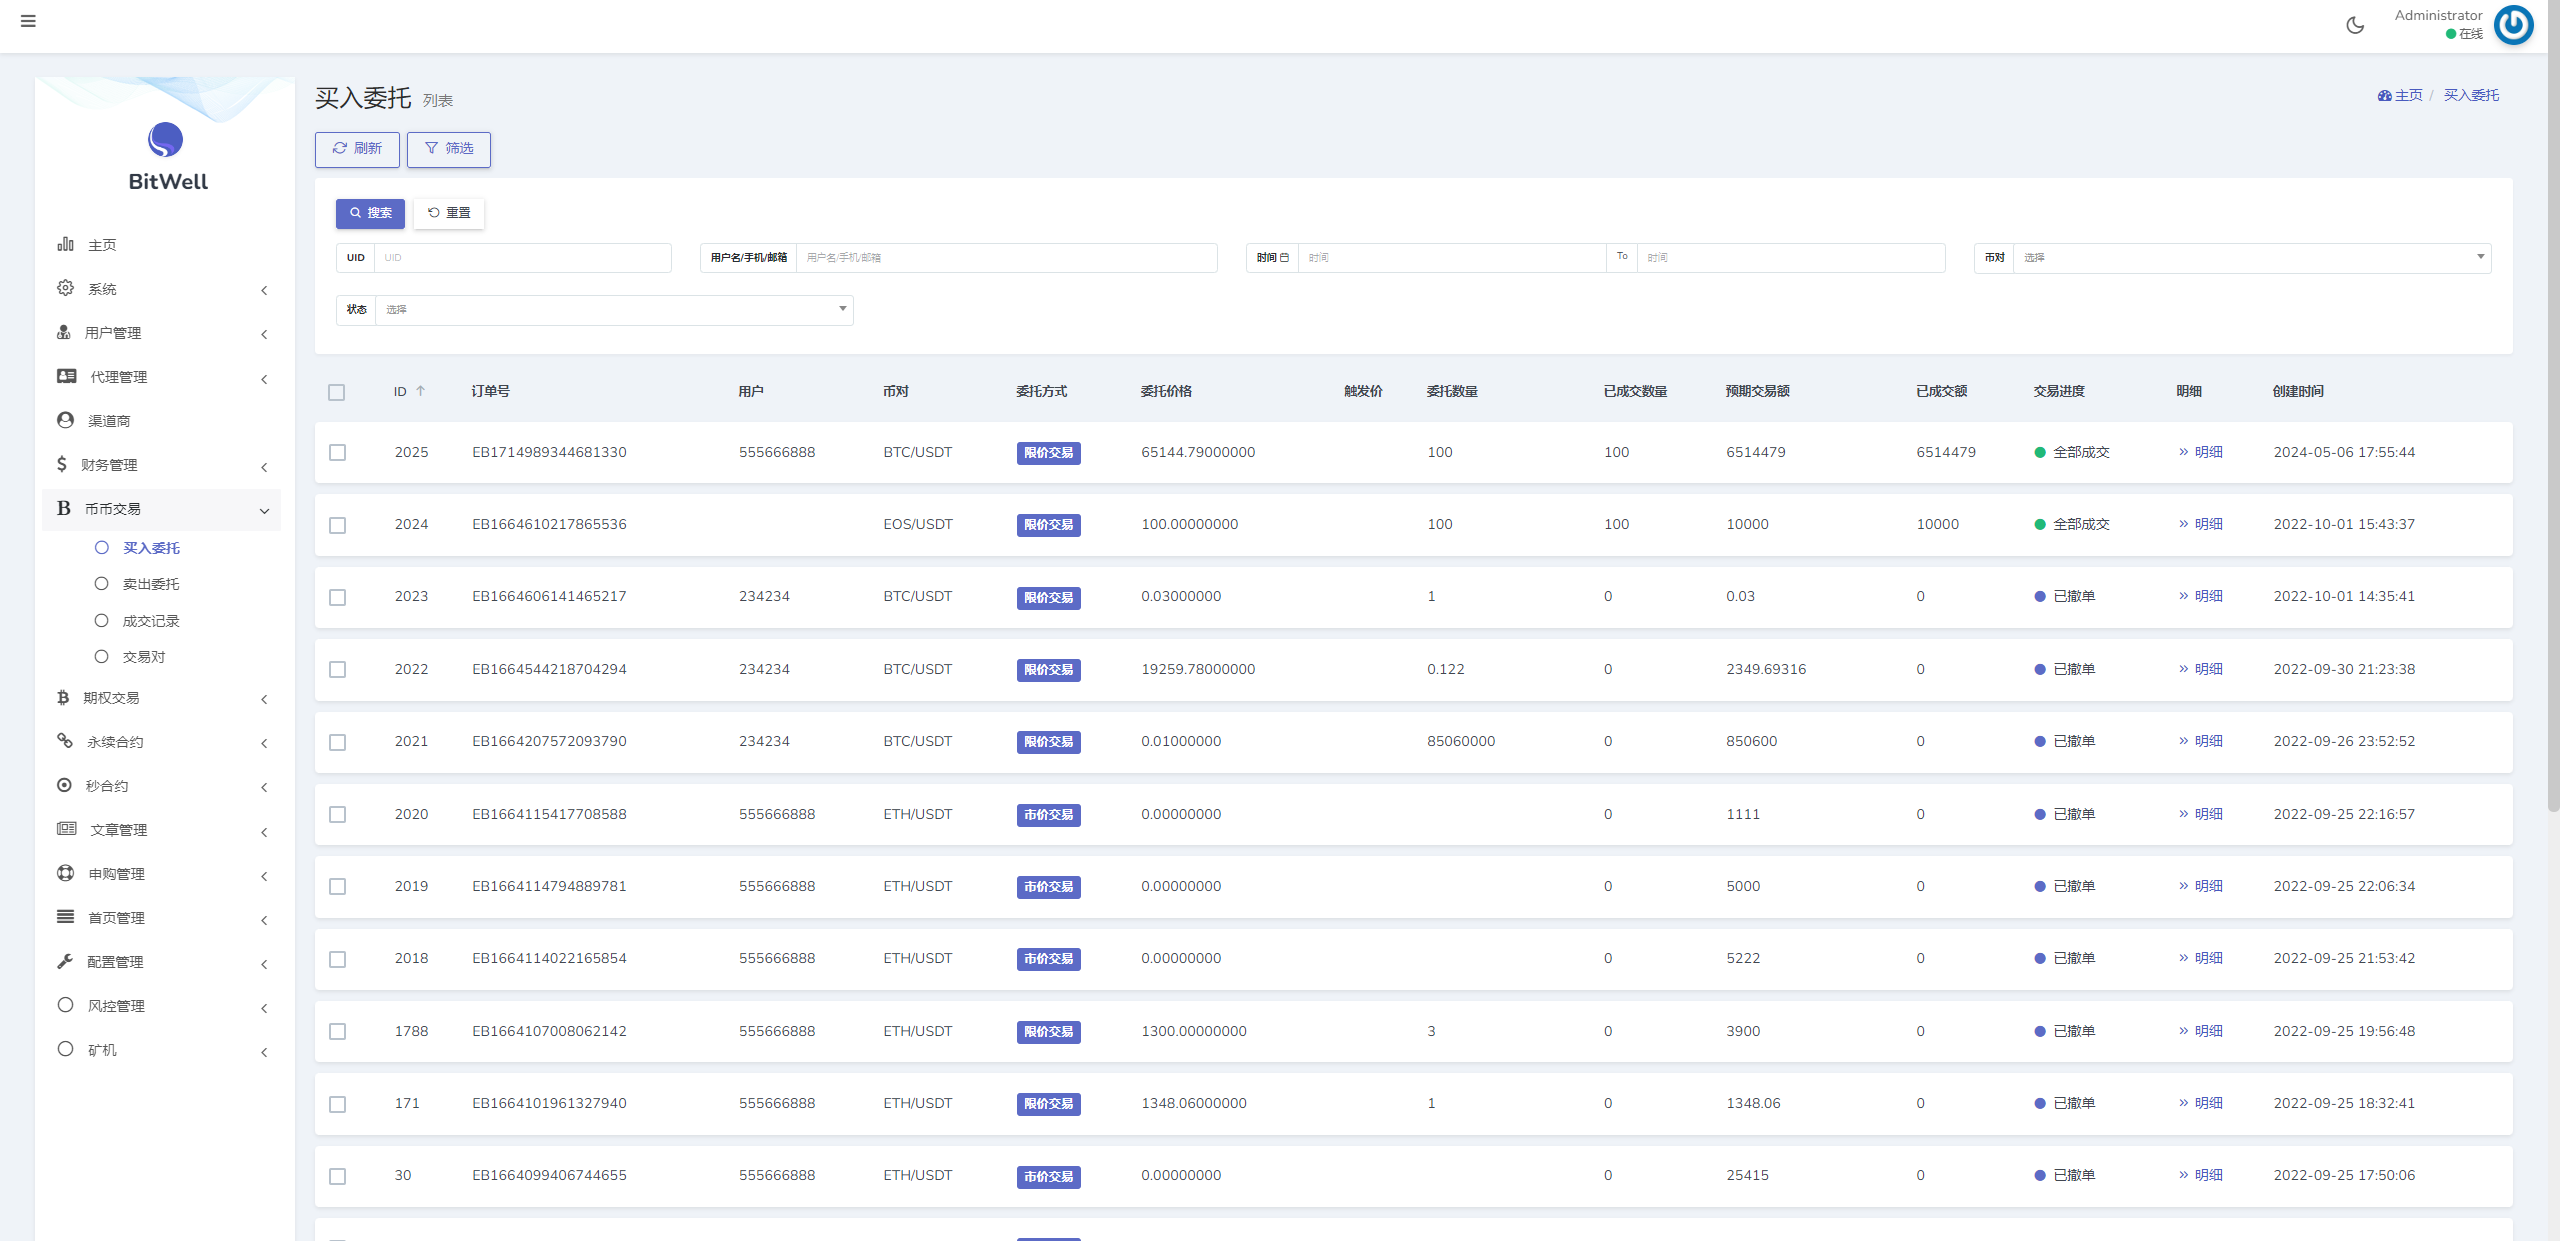Click the filter 筛选 icon
This screenshot has height=1241, width=2560.
447,149
